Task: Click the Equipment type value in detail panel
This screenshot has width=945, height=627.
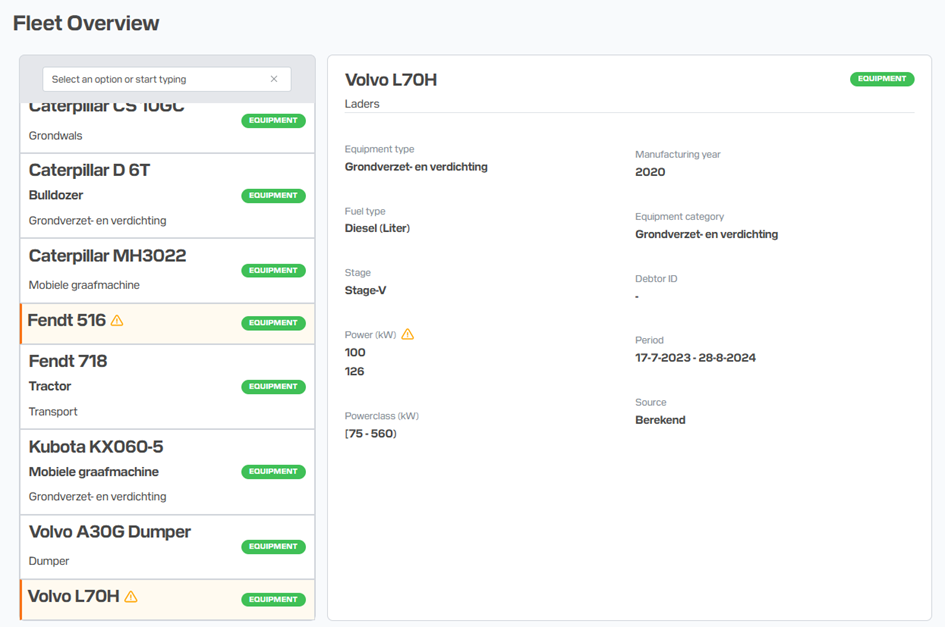Action: point(416,167)
